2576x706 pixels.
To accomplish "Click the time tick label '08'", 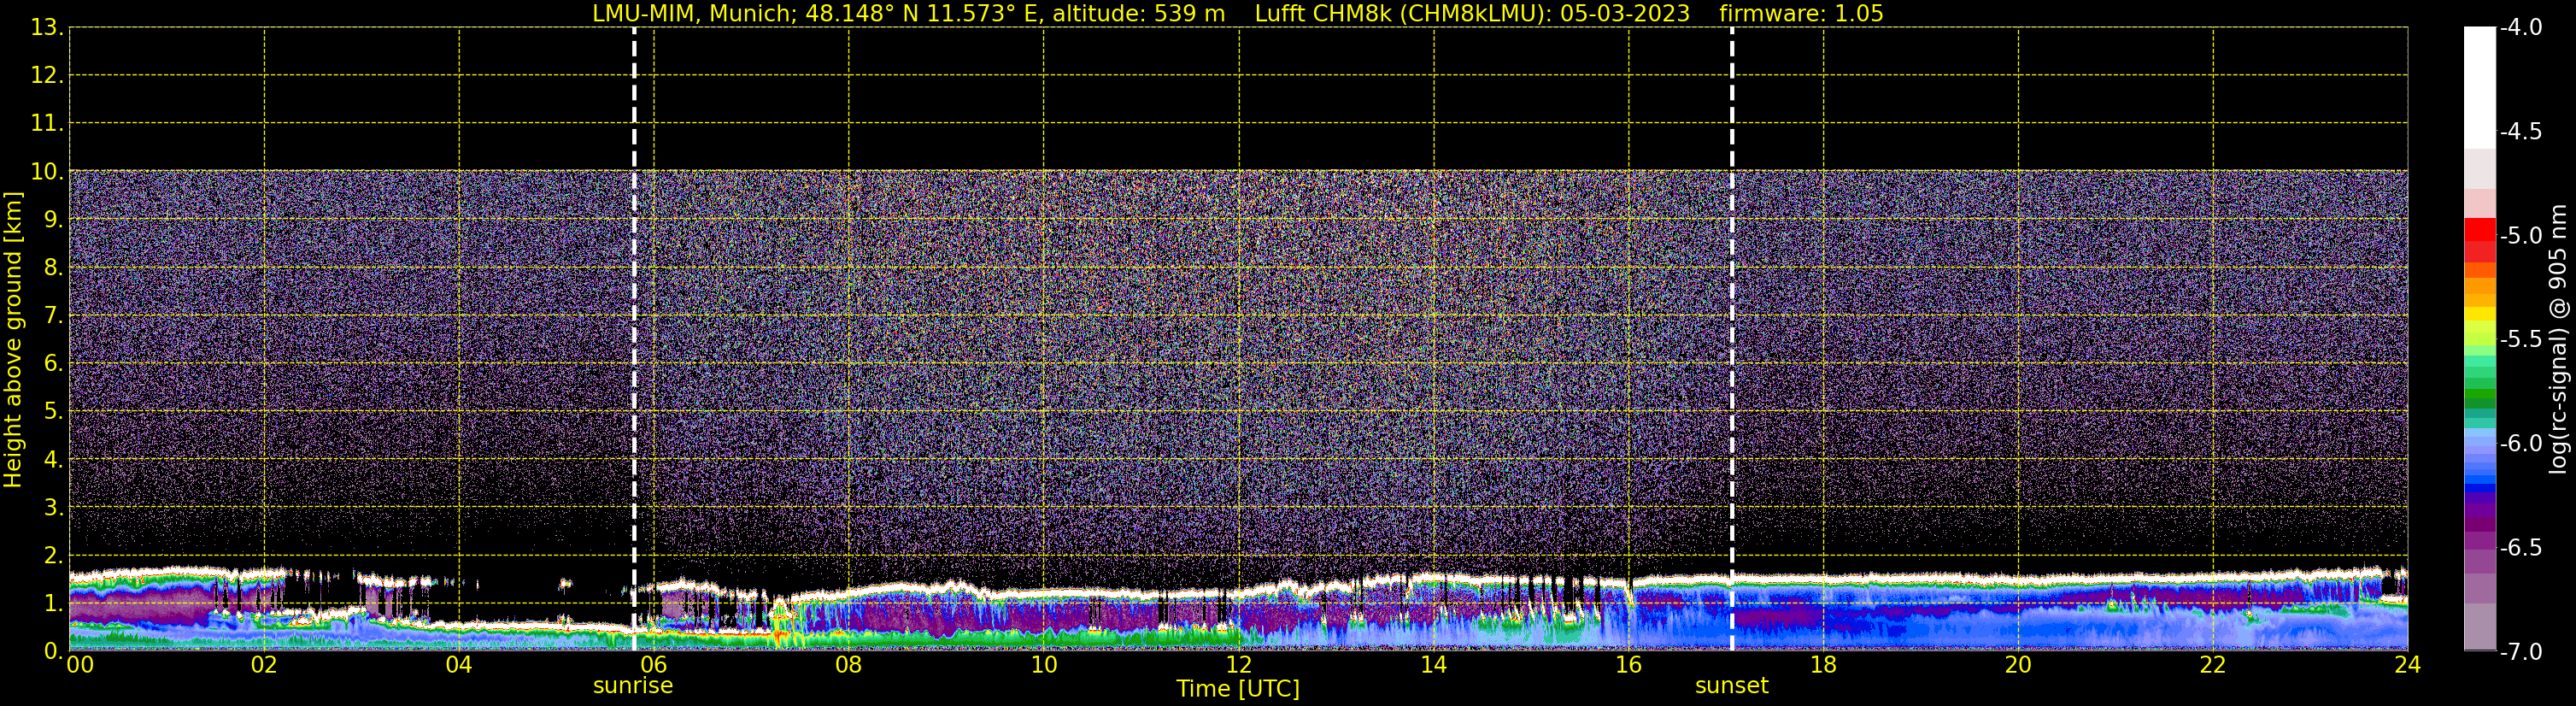I will 849,664.
